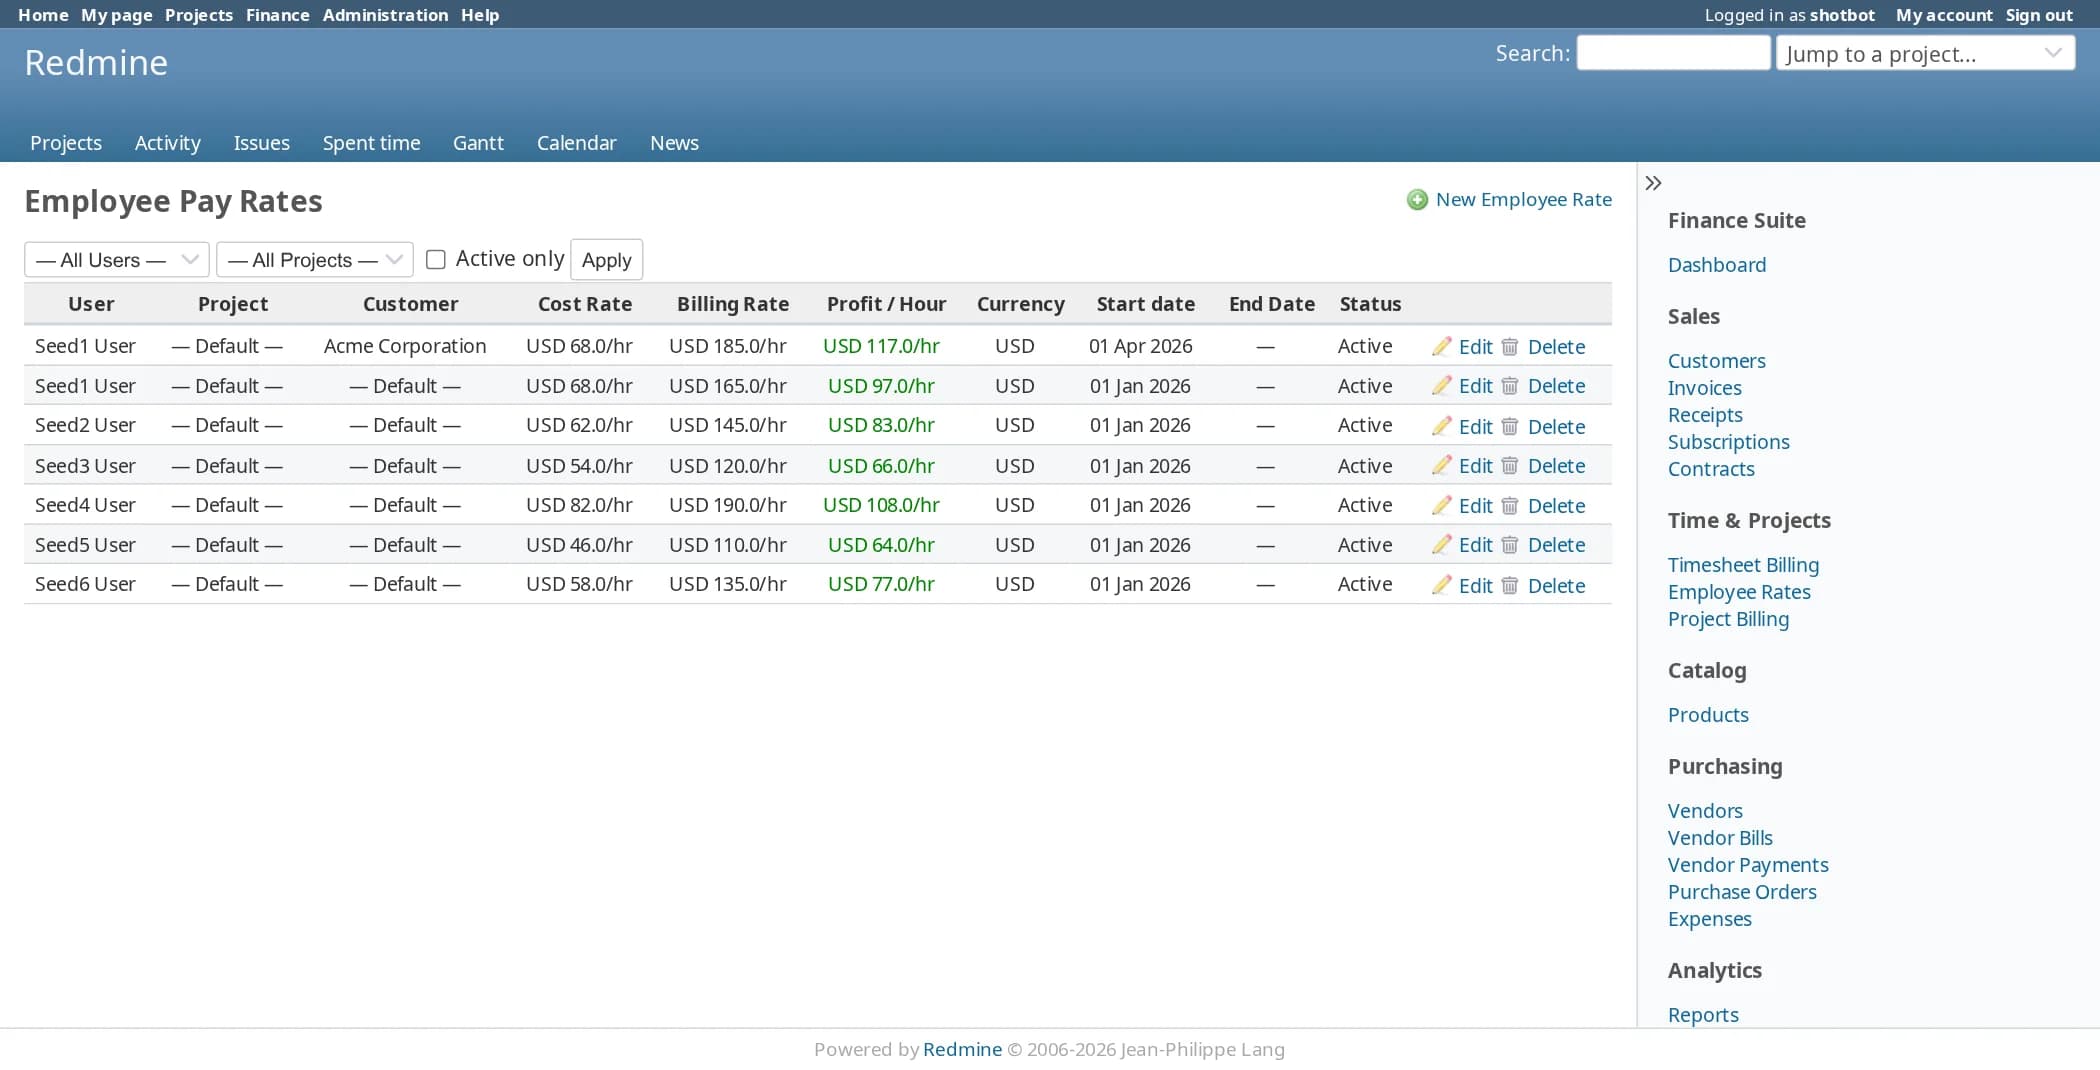Click the Search input field
This screenshot has width=2100, height=1070.
point(1673,53)
